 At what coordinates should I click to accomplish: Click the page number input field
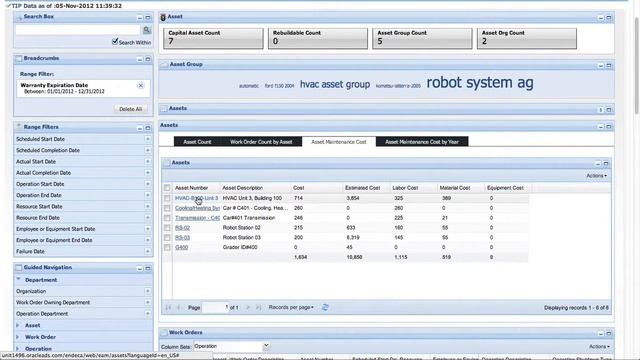(x=216, y=307)
